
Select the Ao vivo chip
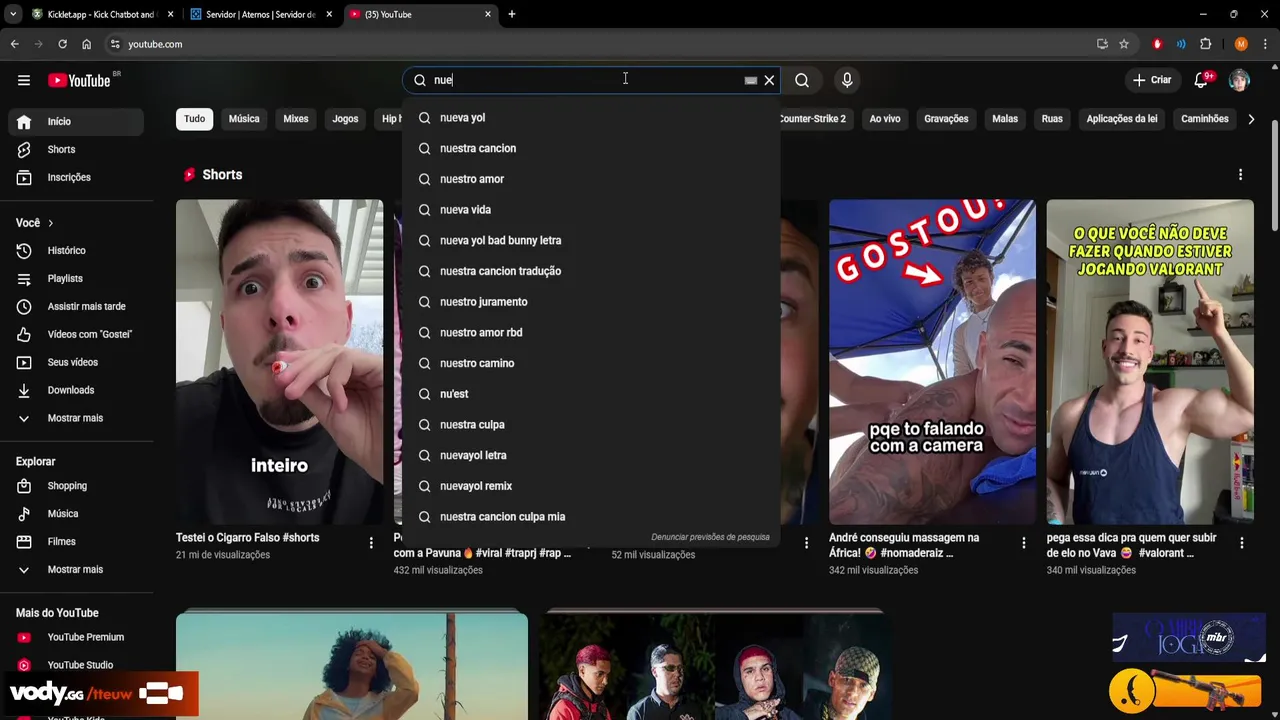point(885,119)
